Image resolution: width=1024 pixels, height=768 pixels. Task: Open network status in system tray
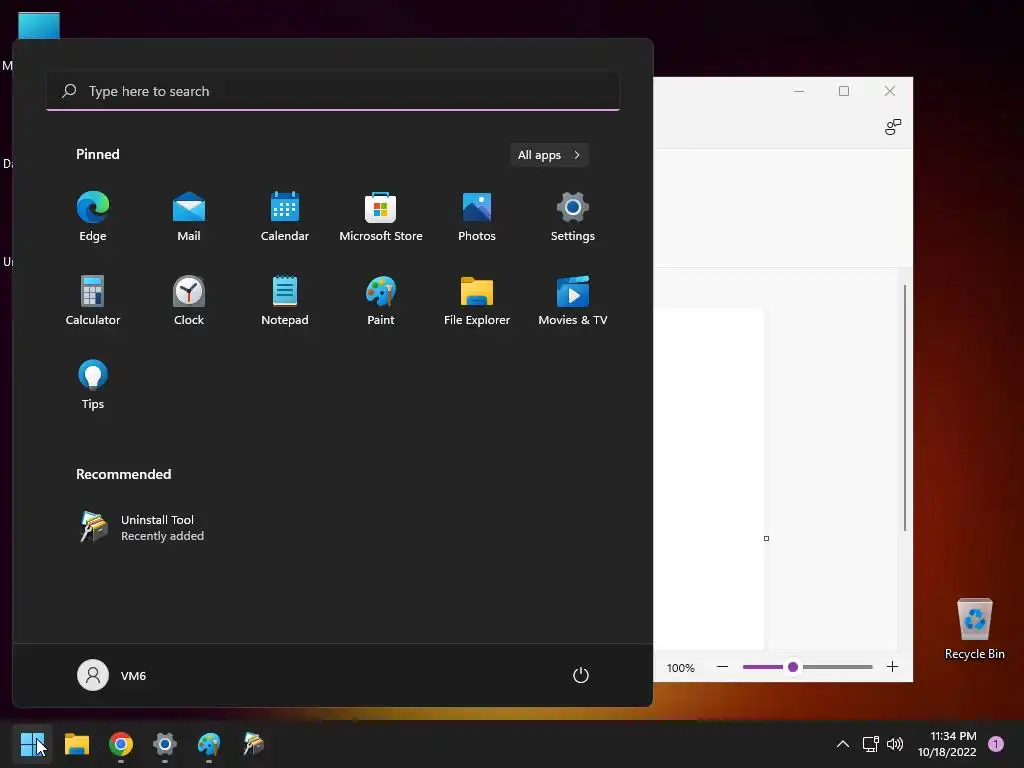(871, 744)
